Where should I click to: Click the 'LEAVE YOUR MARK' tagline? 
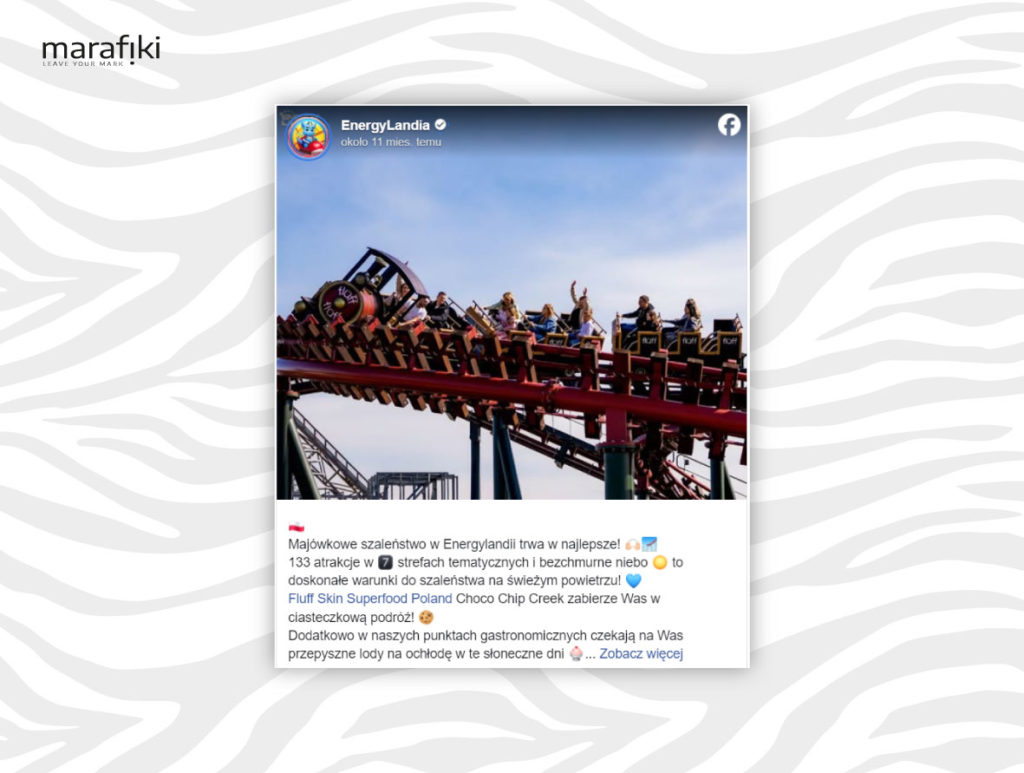point(83,64)
